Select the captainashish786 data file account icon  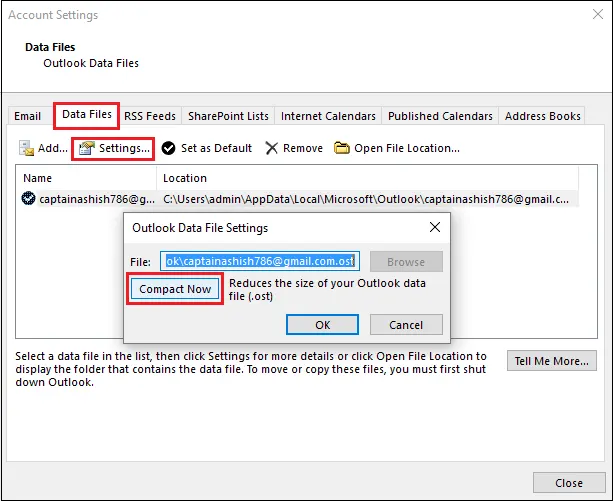[28, 199]
